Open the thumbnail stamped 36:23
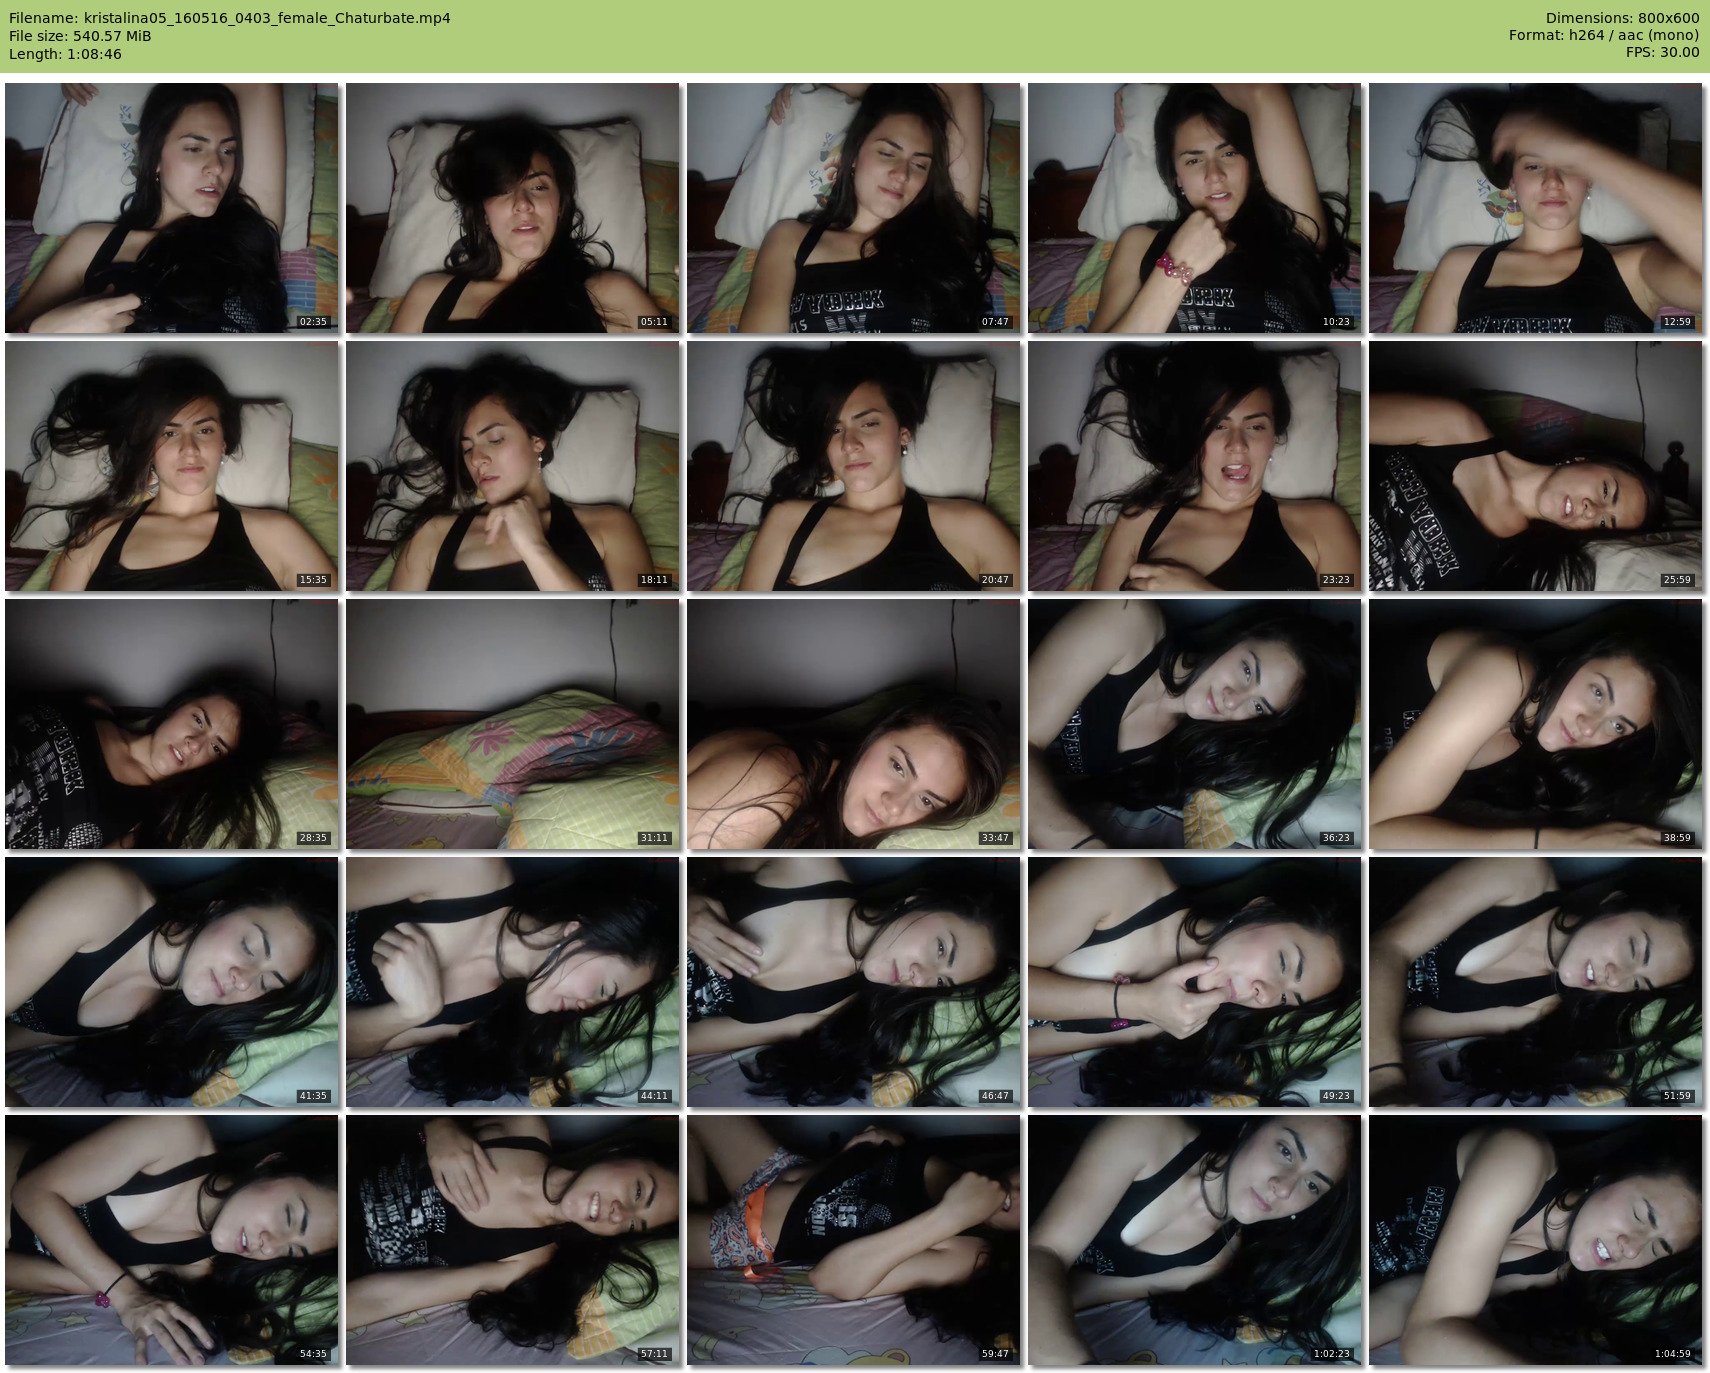Image resolution: width=1710 pixels, height=1373 pixels. coord(1195,724)
